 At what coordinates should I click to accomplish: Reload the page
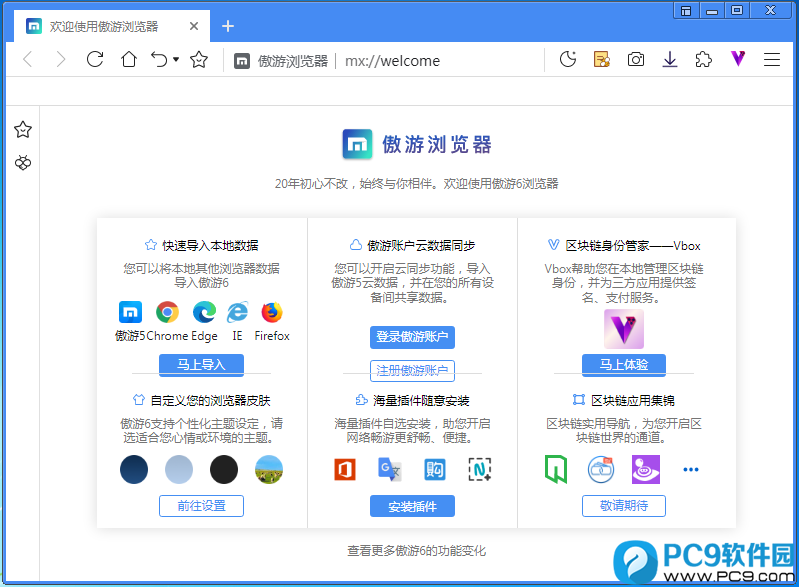point(95,60)
